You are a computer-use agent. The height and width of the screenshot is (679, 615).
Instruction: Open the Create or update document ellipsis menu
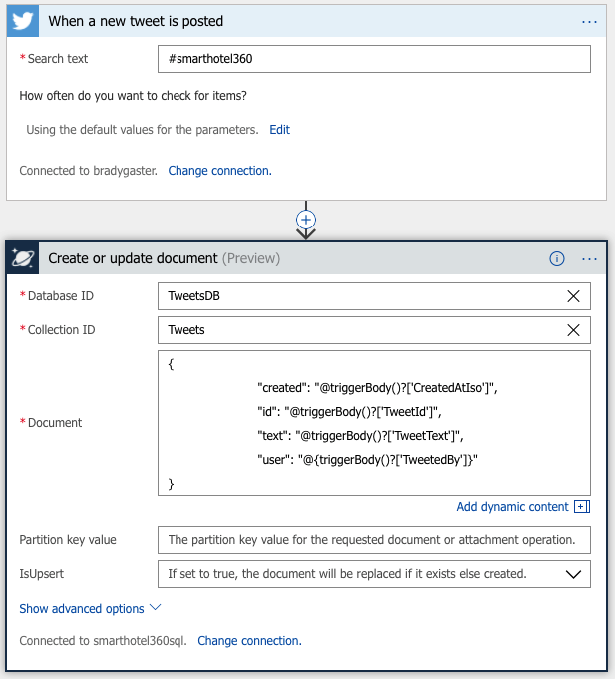[589, 259]
